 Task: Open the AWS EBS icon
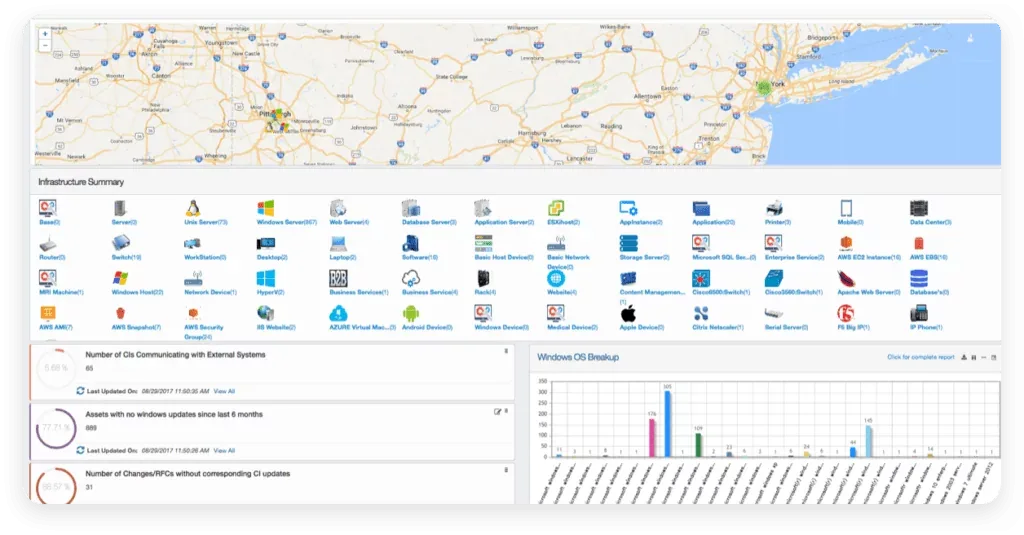tap(919, 244)
